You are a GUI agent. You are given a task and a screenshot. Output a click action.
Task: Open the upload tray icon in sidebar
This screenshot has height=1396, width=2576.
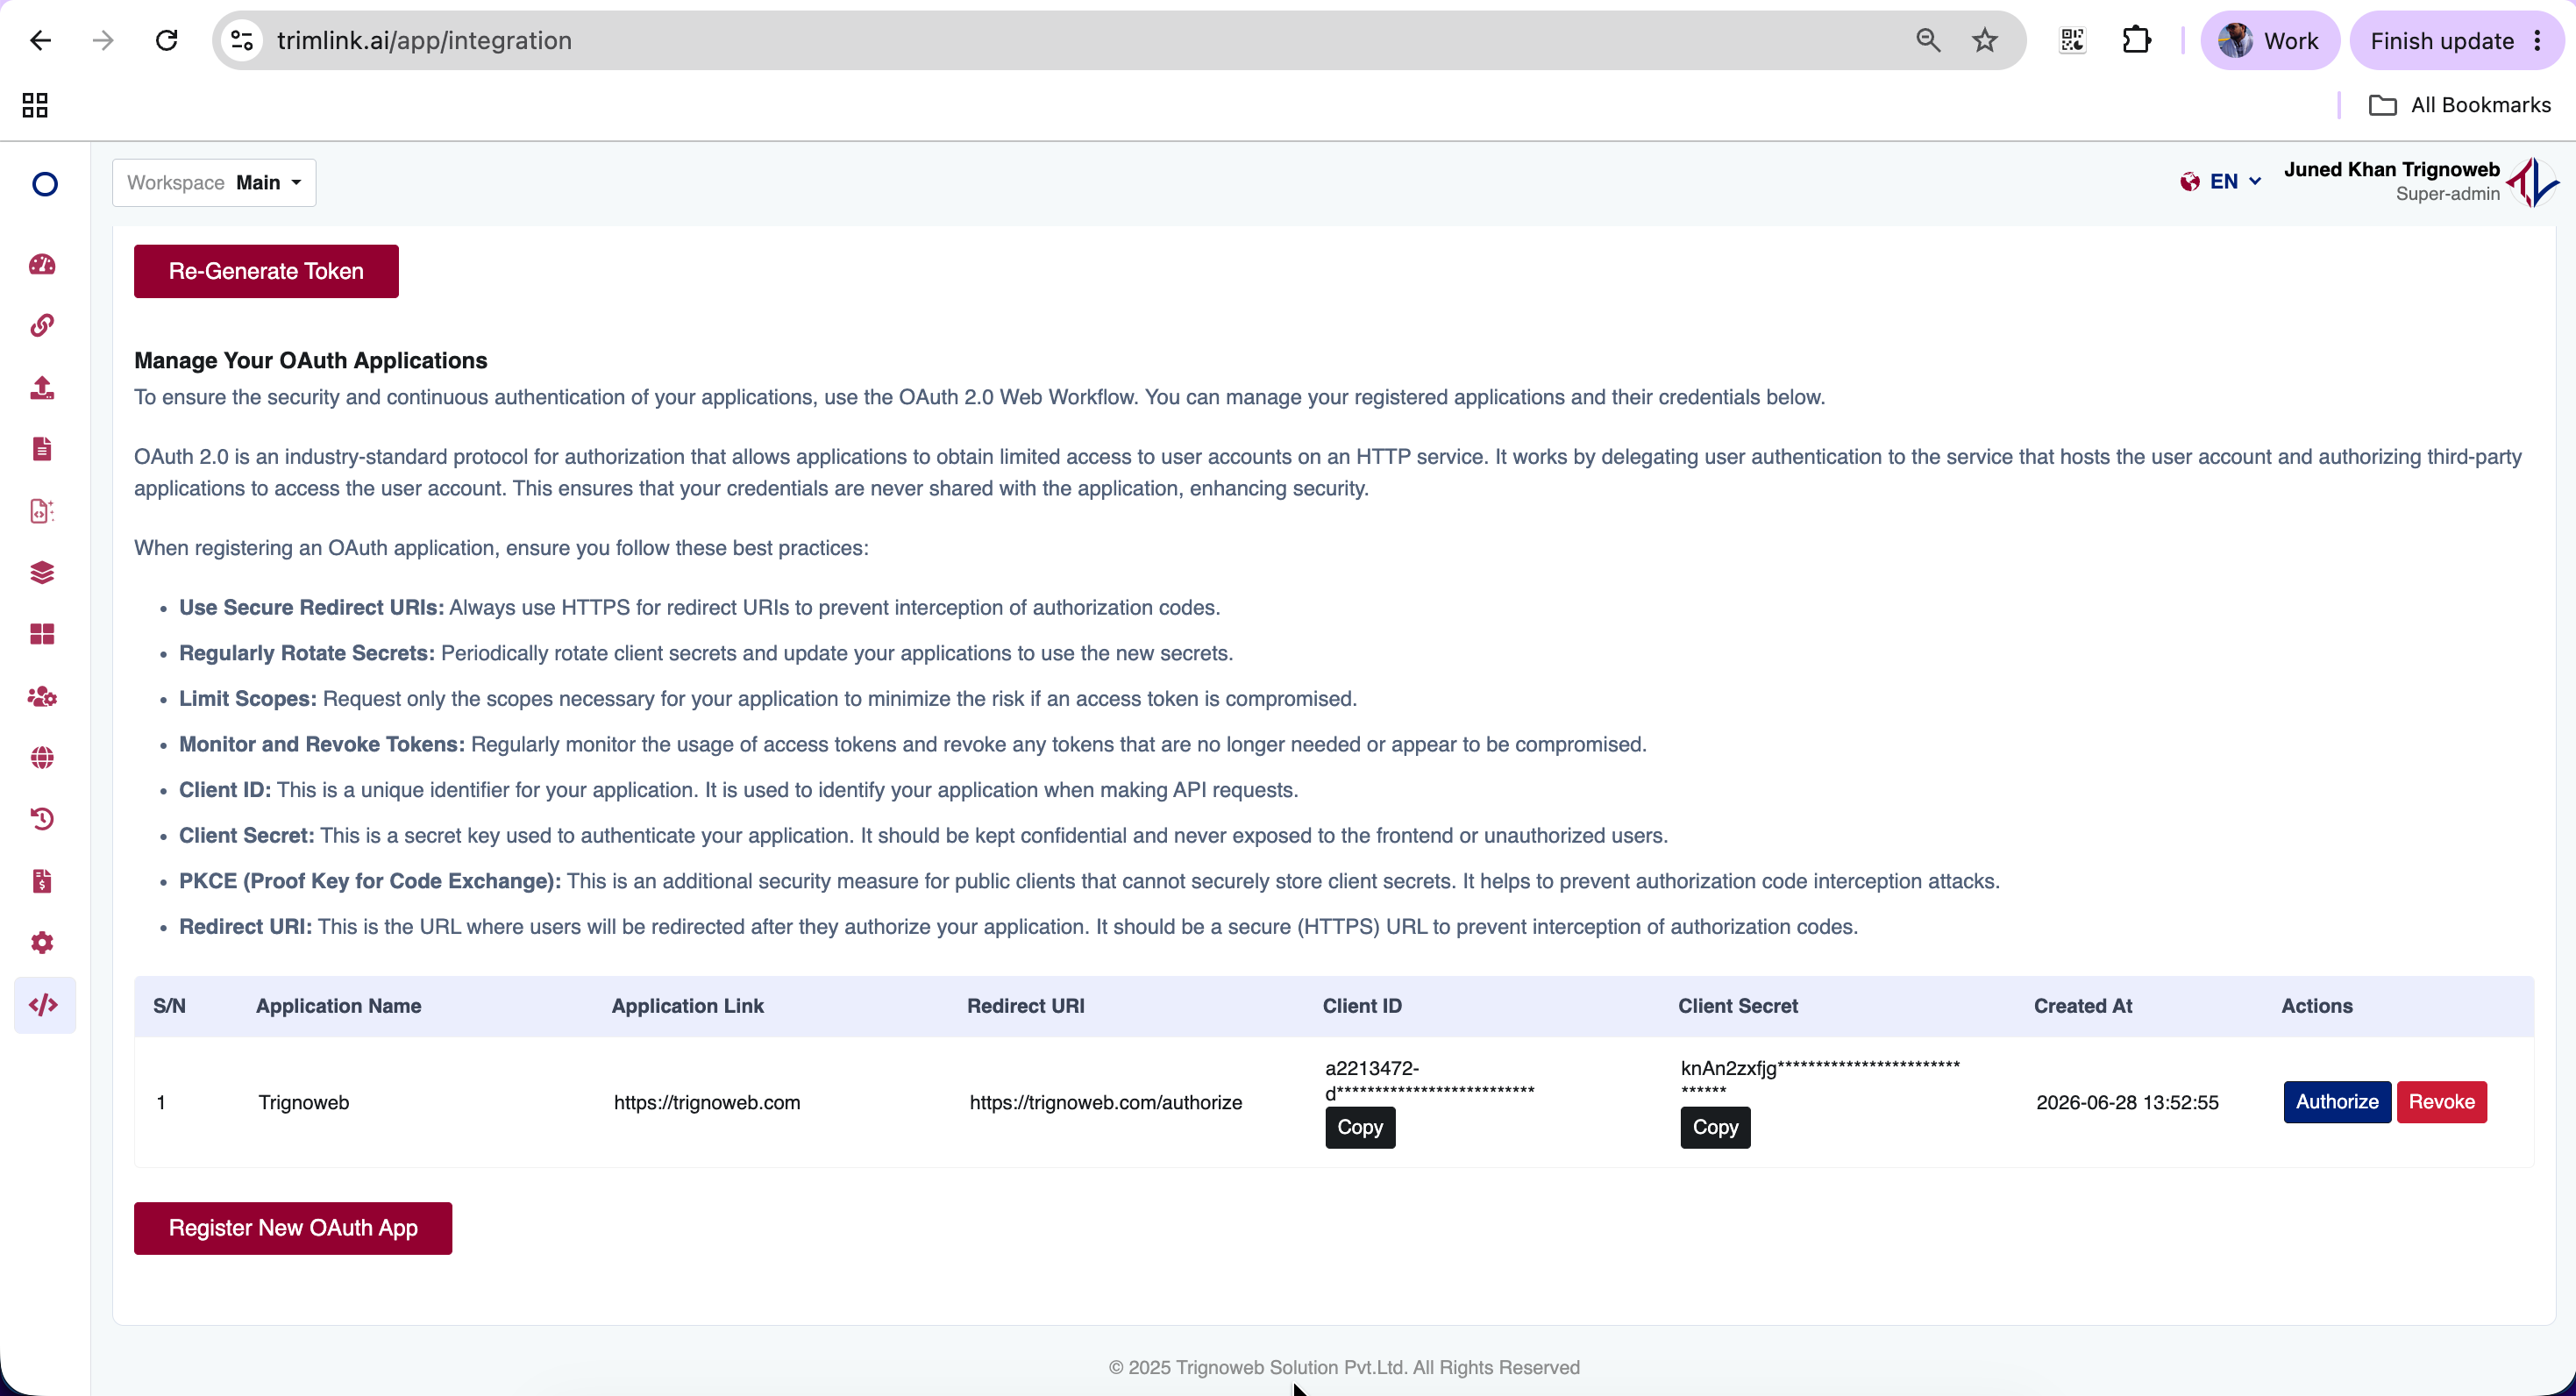tap(42, 388)
